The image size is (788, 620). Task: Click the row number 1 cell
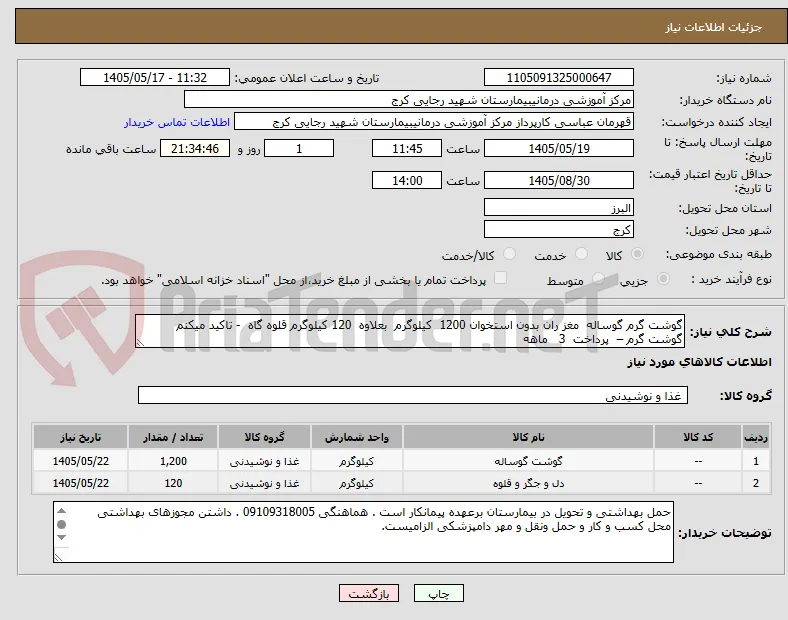[x=756, y=461]
